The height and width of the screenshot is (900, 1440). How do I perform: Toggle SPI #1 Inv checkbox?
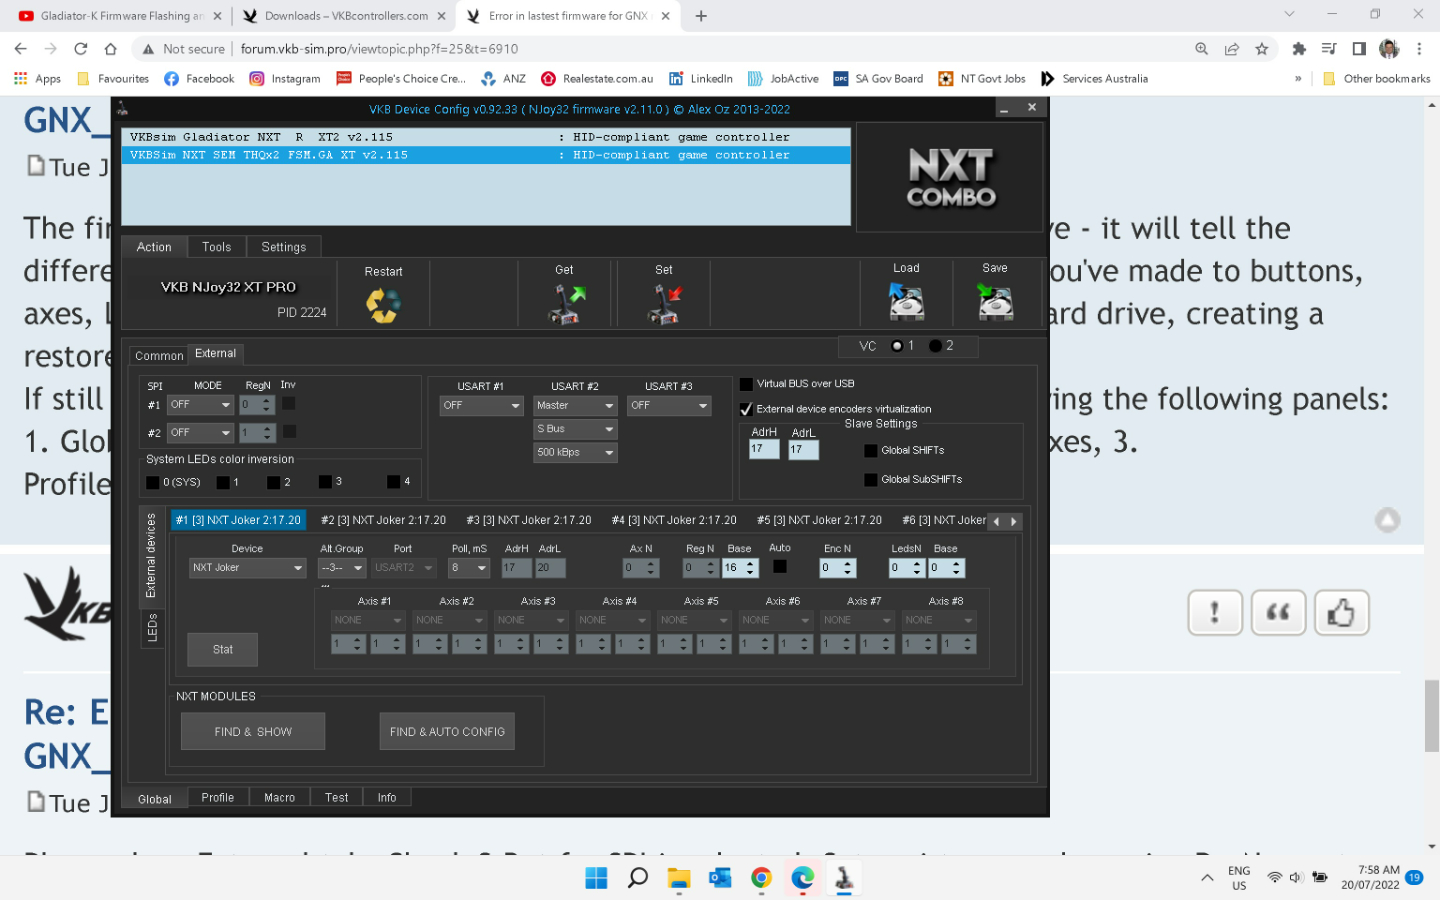click(288, 403)
